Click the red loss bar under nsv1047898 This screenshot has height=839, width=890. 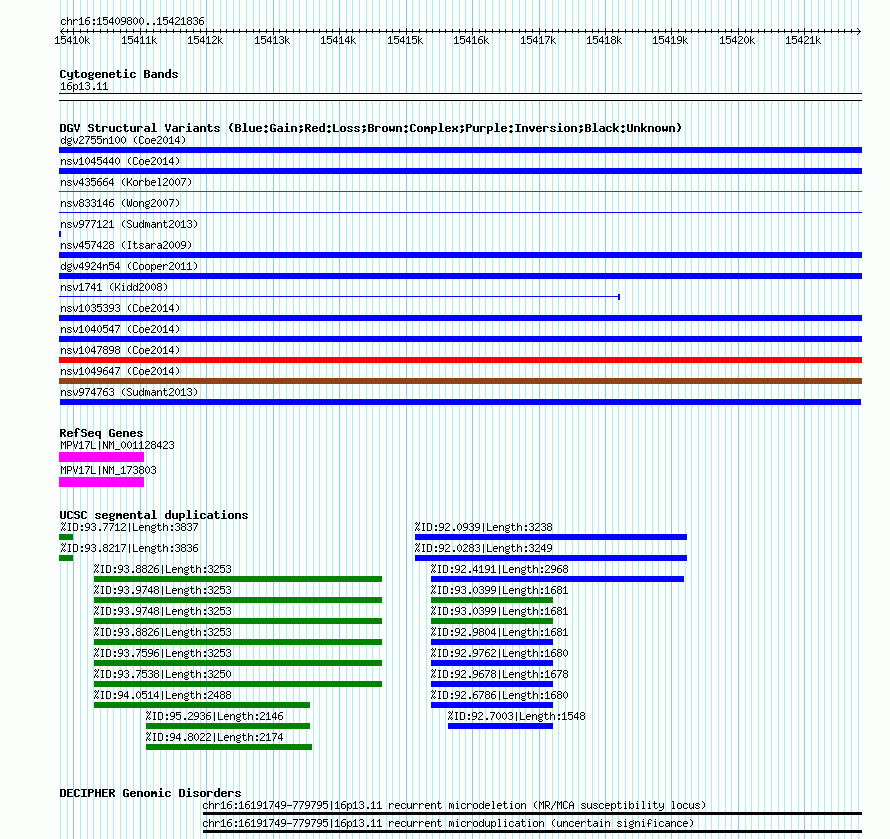[x=460, y=360]
